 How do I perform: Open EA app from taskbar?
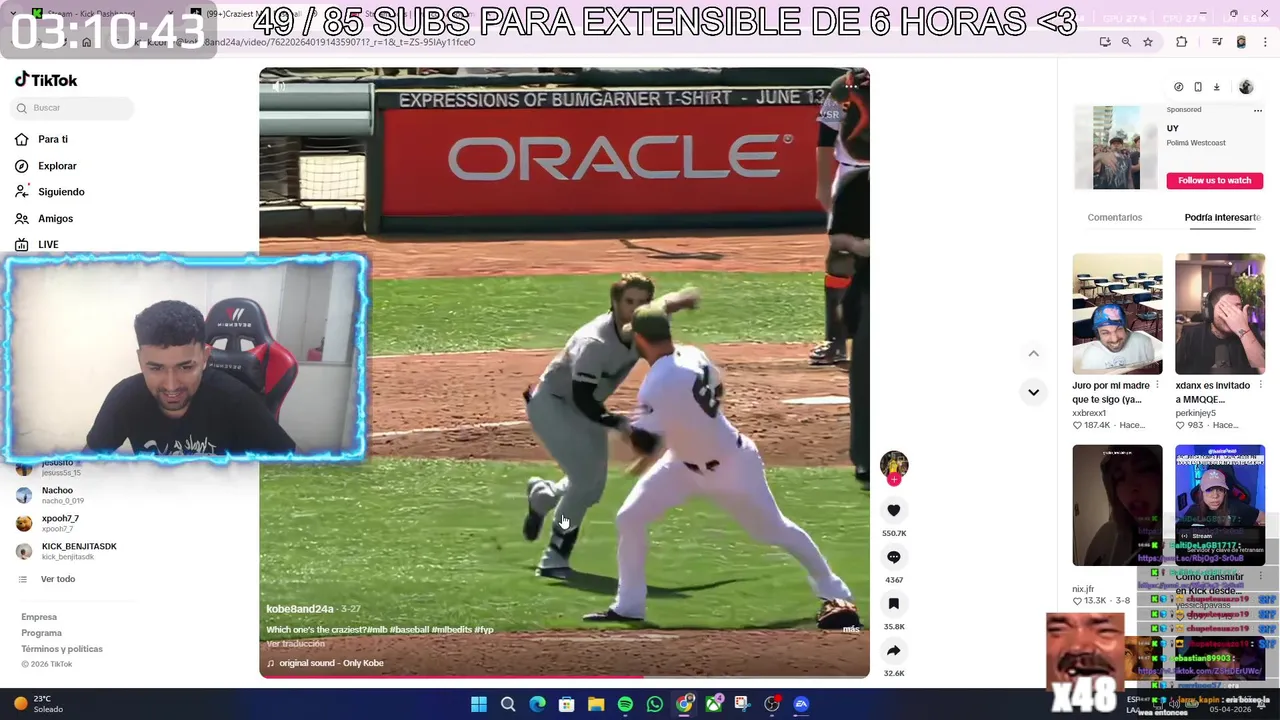pyautogui.click(x=801, y=704)
